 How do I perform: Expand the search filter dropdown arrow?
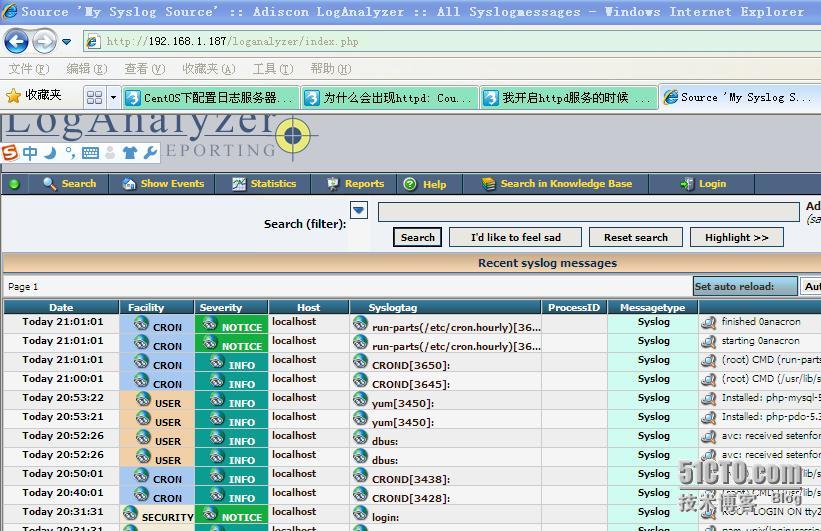(359, 211)
